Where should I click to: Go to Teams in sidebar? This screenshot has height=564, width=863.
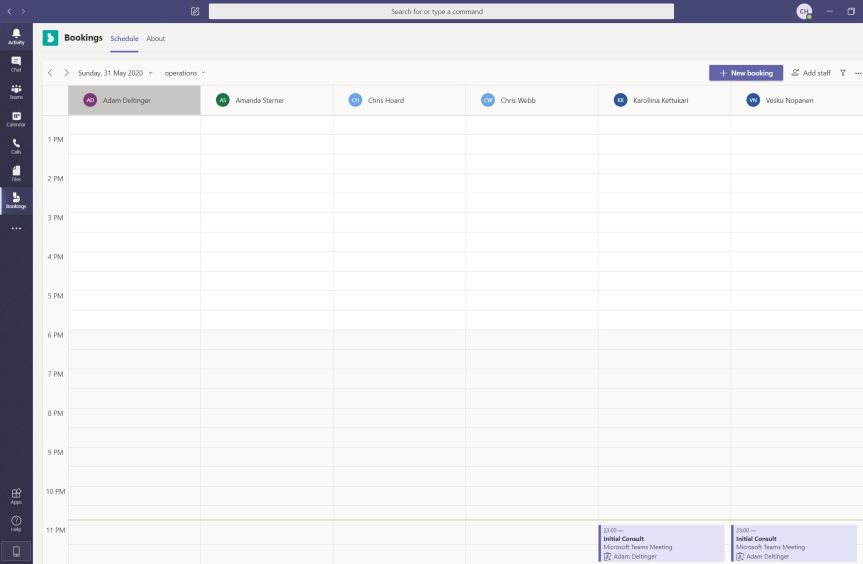click(x=16, y=91)
